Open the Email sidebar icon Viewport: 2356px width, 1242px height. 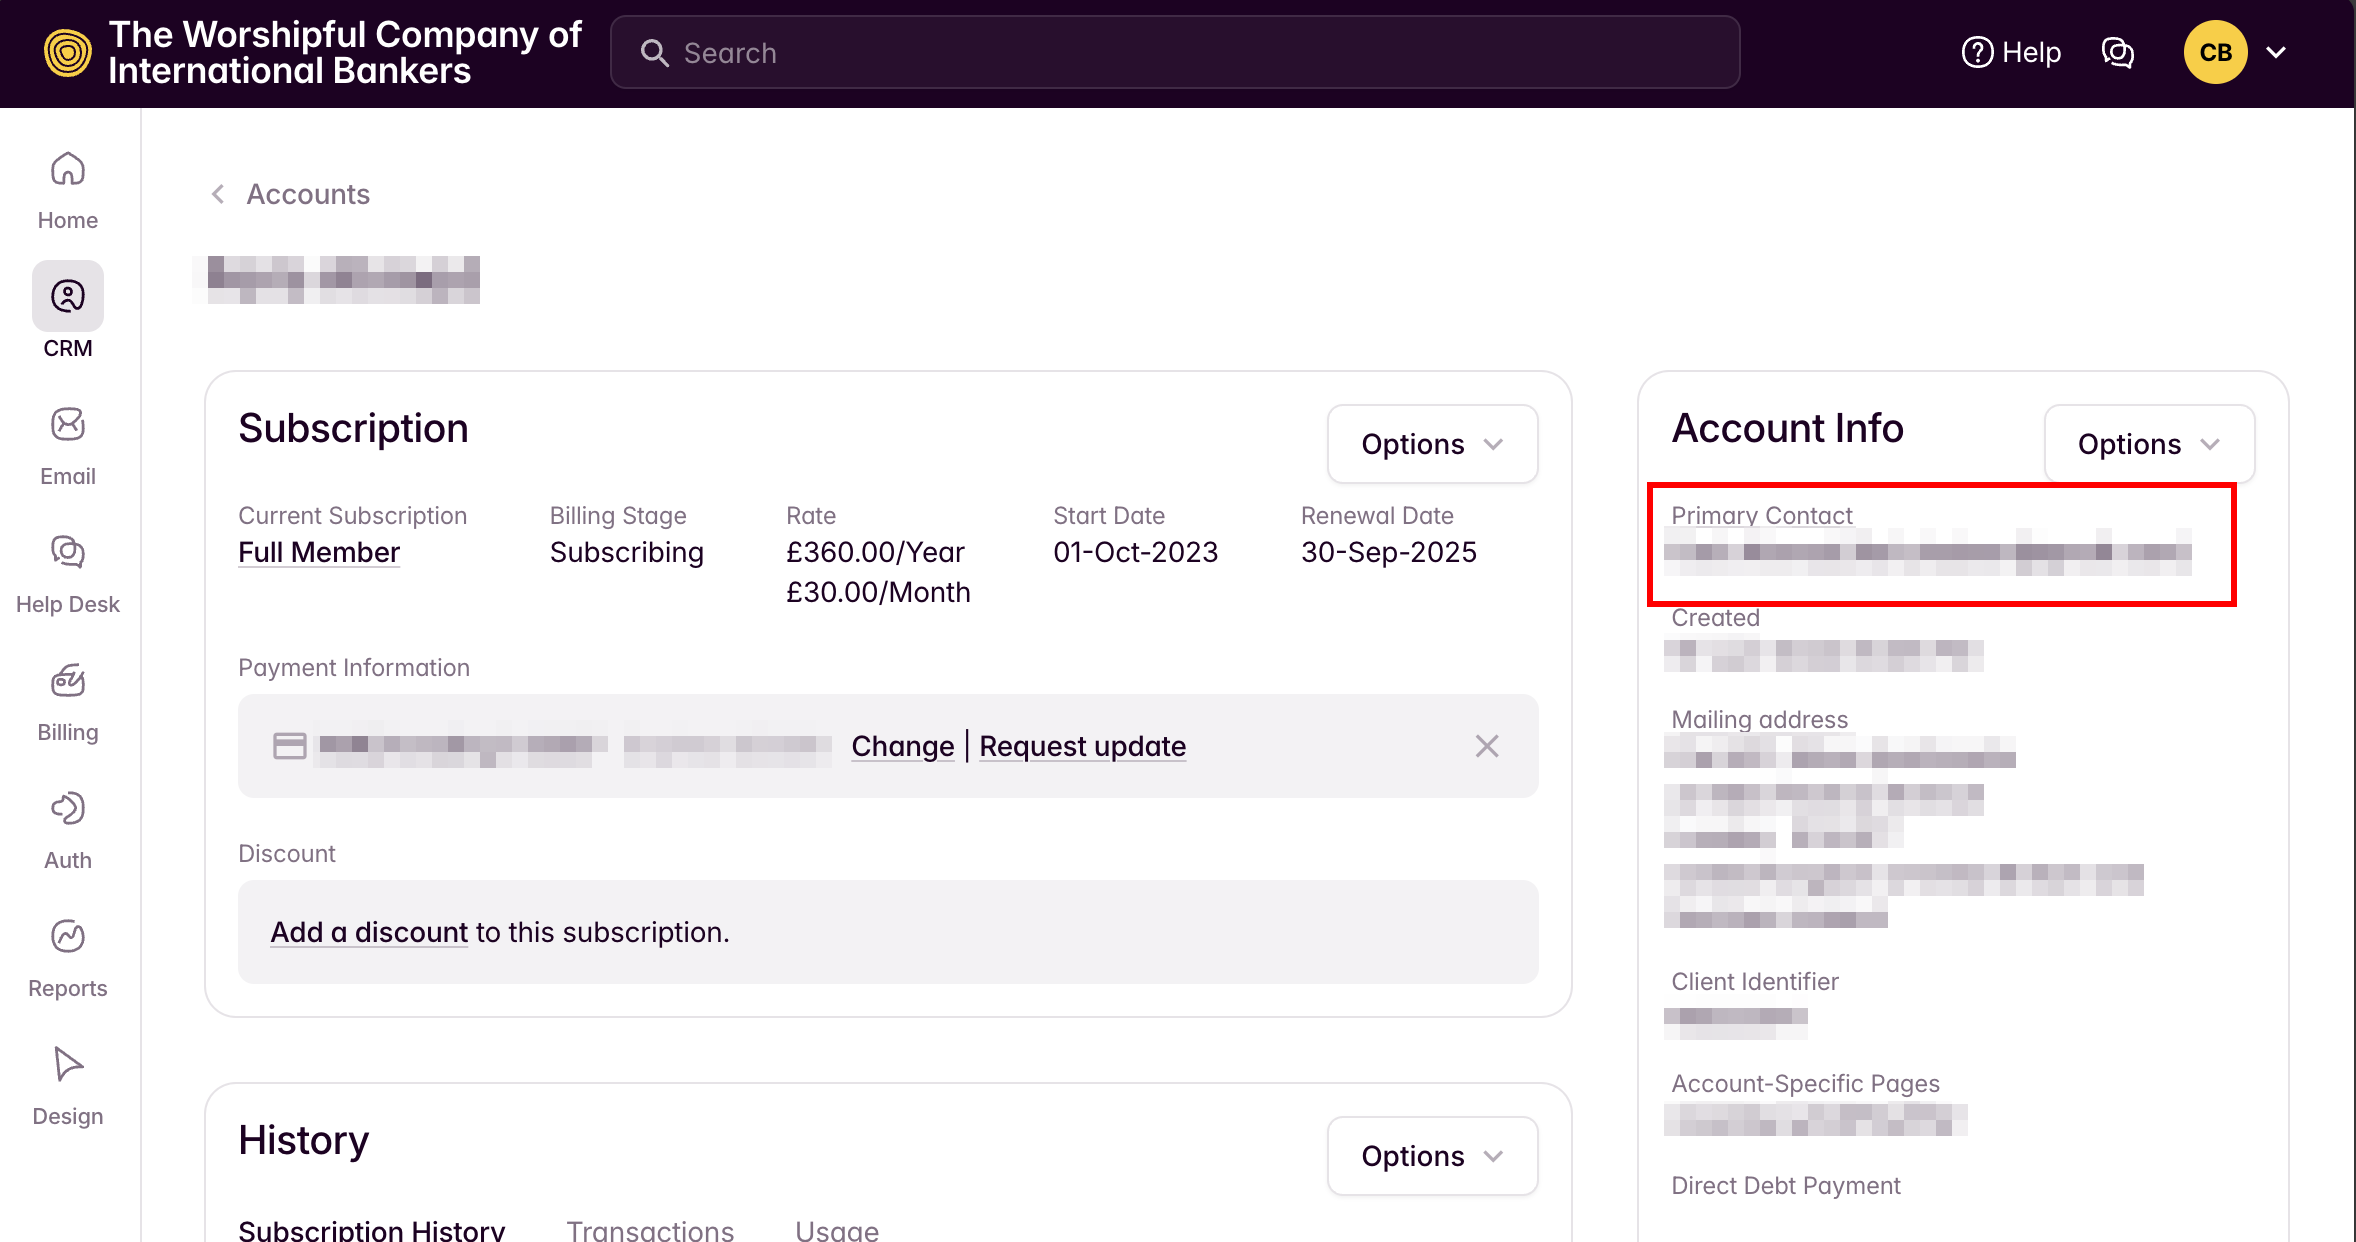tap(68, 425)
